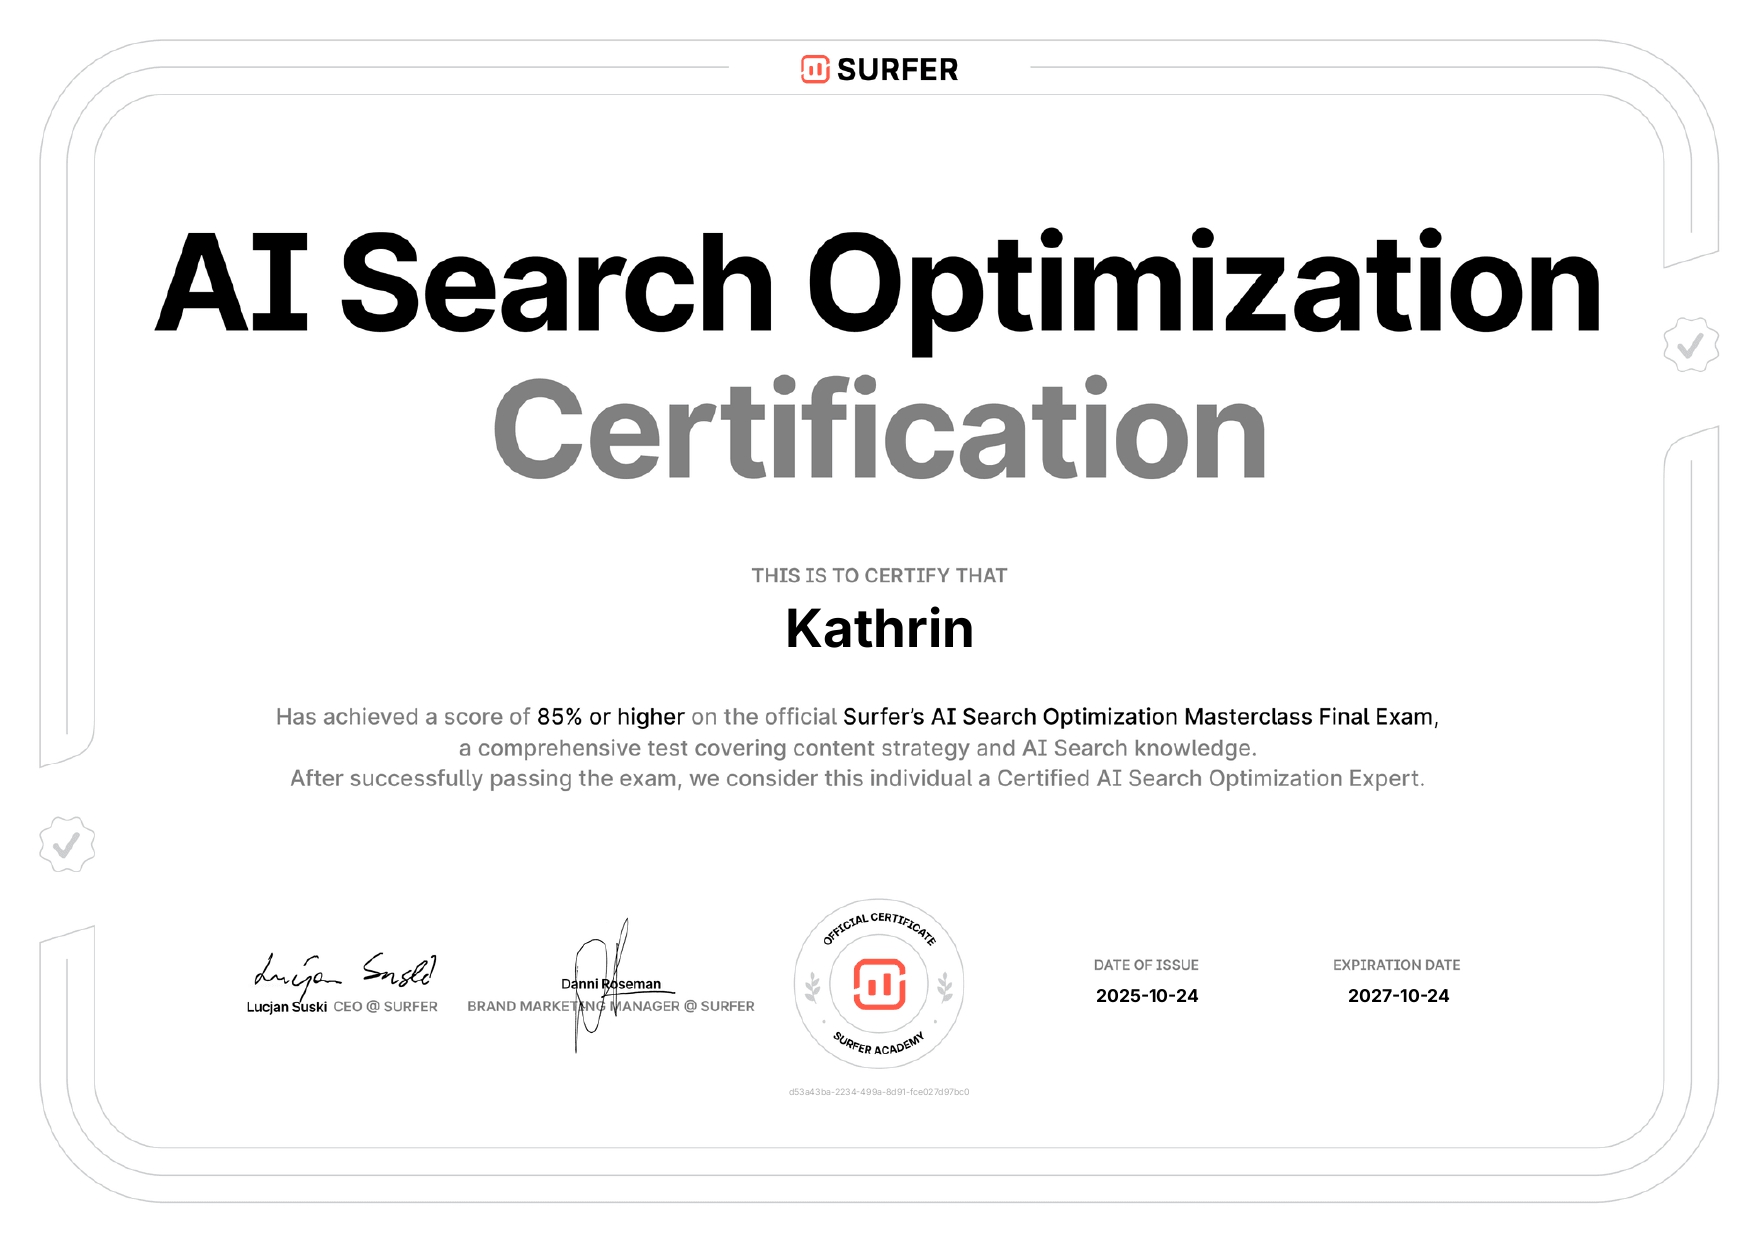Click the certificate ID code below the seal
Viewport: 1759px width, 1244px height.
[879, 1092]
